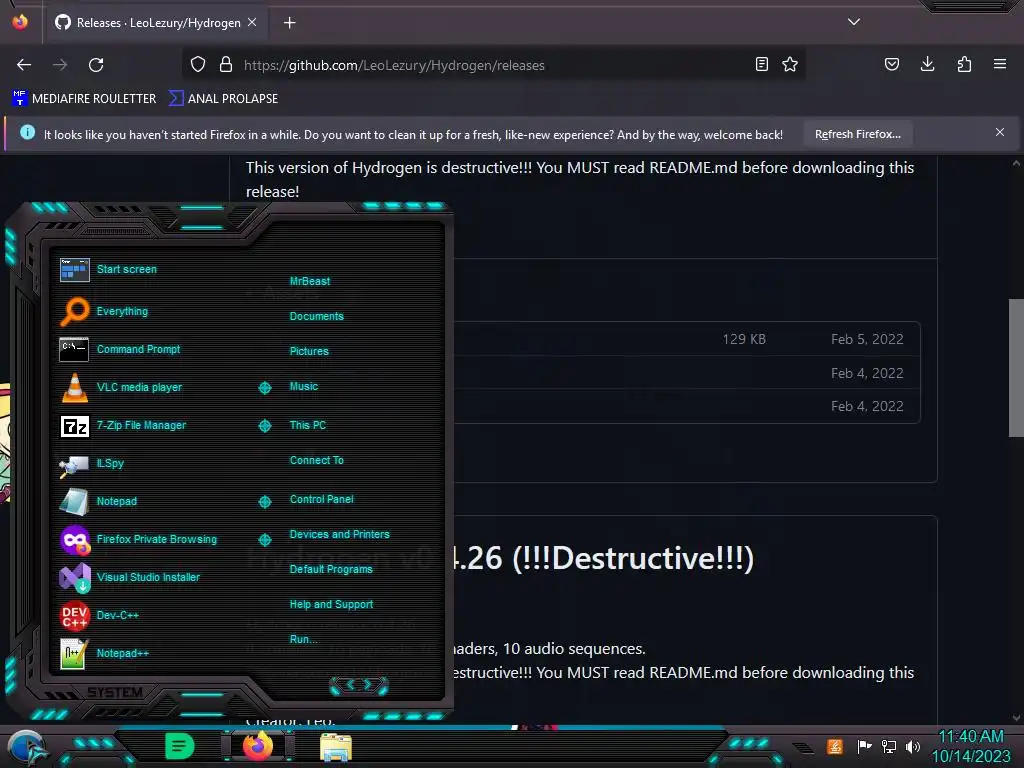Viewport: 1024px width, 768px height.
Task: Select Run... in start menu
Action: 304,639
